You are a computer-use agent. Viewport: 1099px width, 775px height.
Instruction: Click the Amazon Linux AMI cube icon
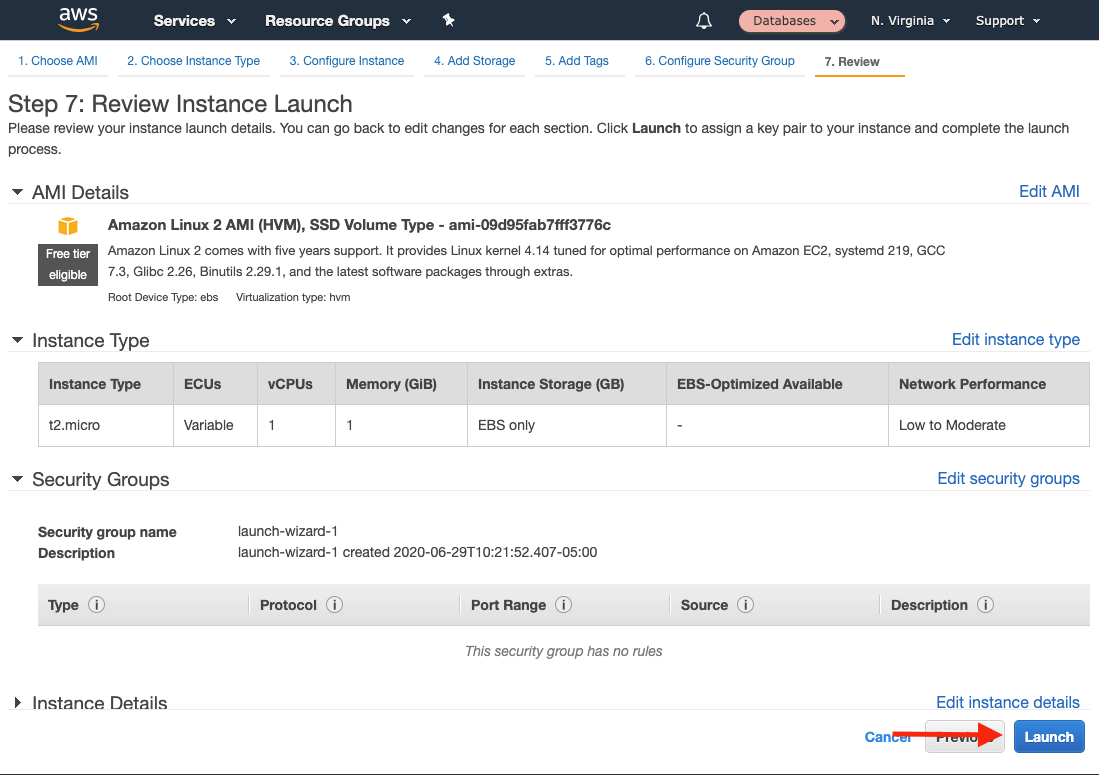(x=67, y=228)
